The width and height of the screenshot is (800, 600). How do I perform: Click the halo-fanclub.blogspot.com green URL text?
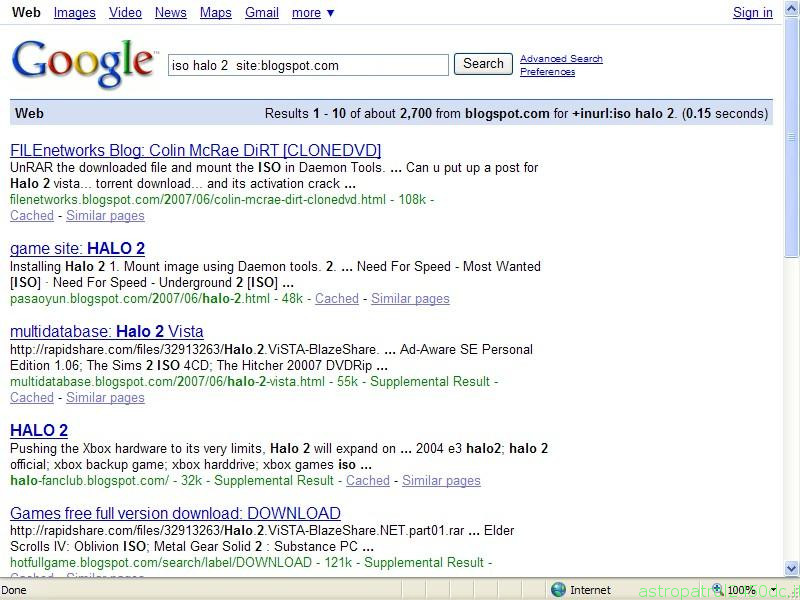[x=89, y=481]
